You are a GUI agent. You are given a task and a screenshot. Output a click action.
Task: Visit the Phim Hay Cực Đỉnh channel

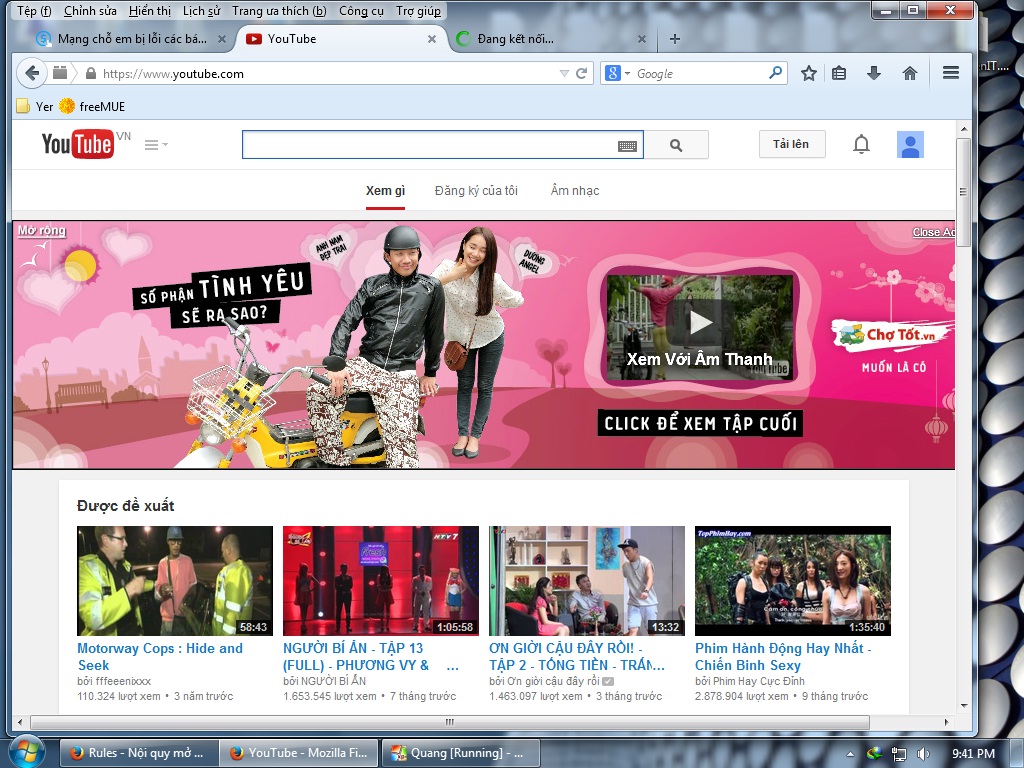[759, 681]
